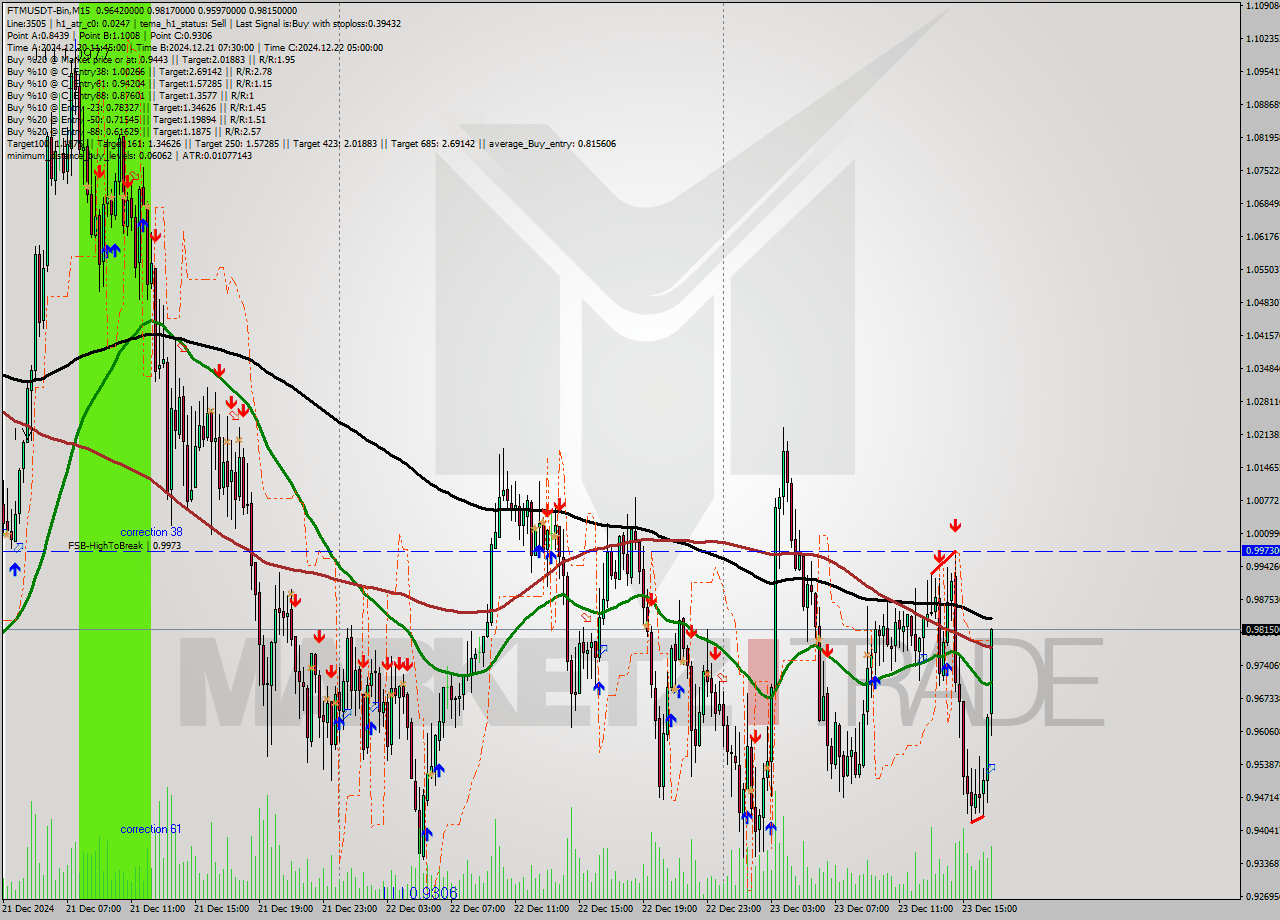Image resolution: width=1280 pixels, height=920 pixels.
Task: Click the 1.07522 price axis value
Action: (x=1263, y=171)
